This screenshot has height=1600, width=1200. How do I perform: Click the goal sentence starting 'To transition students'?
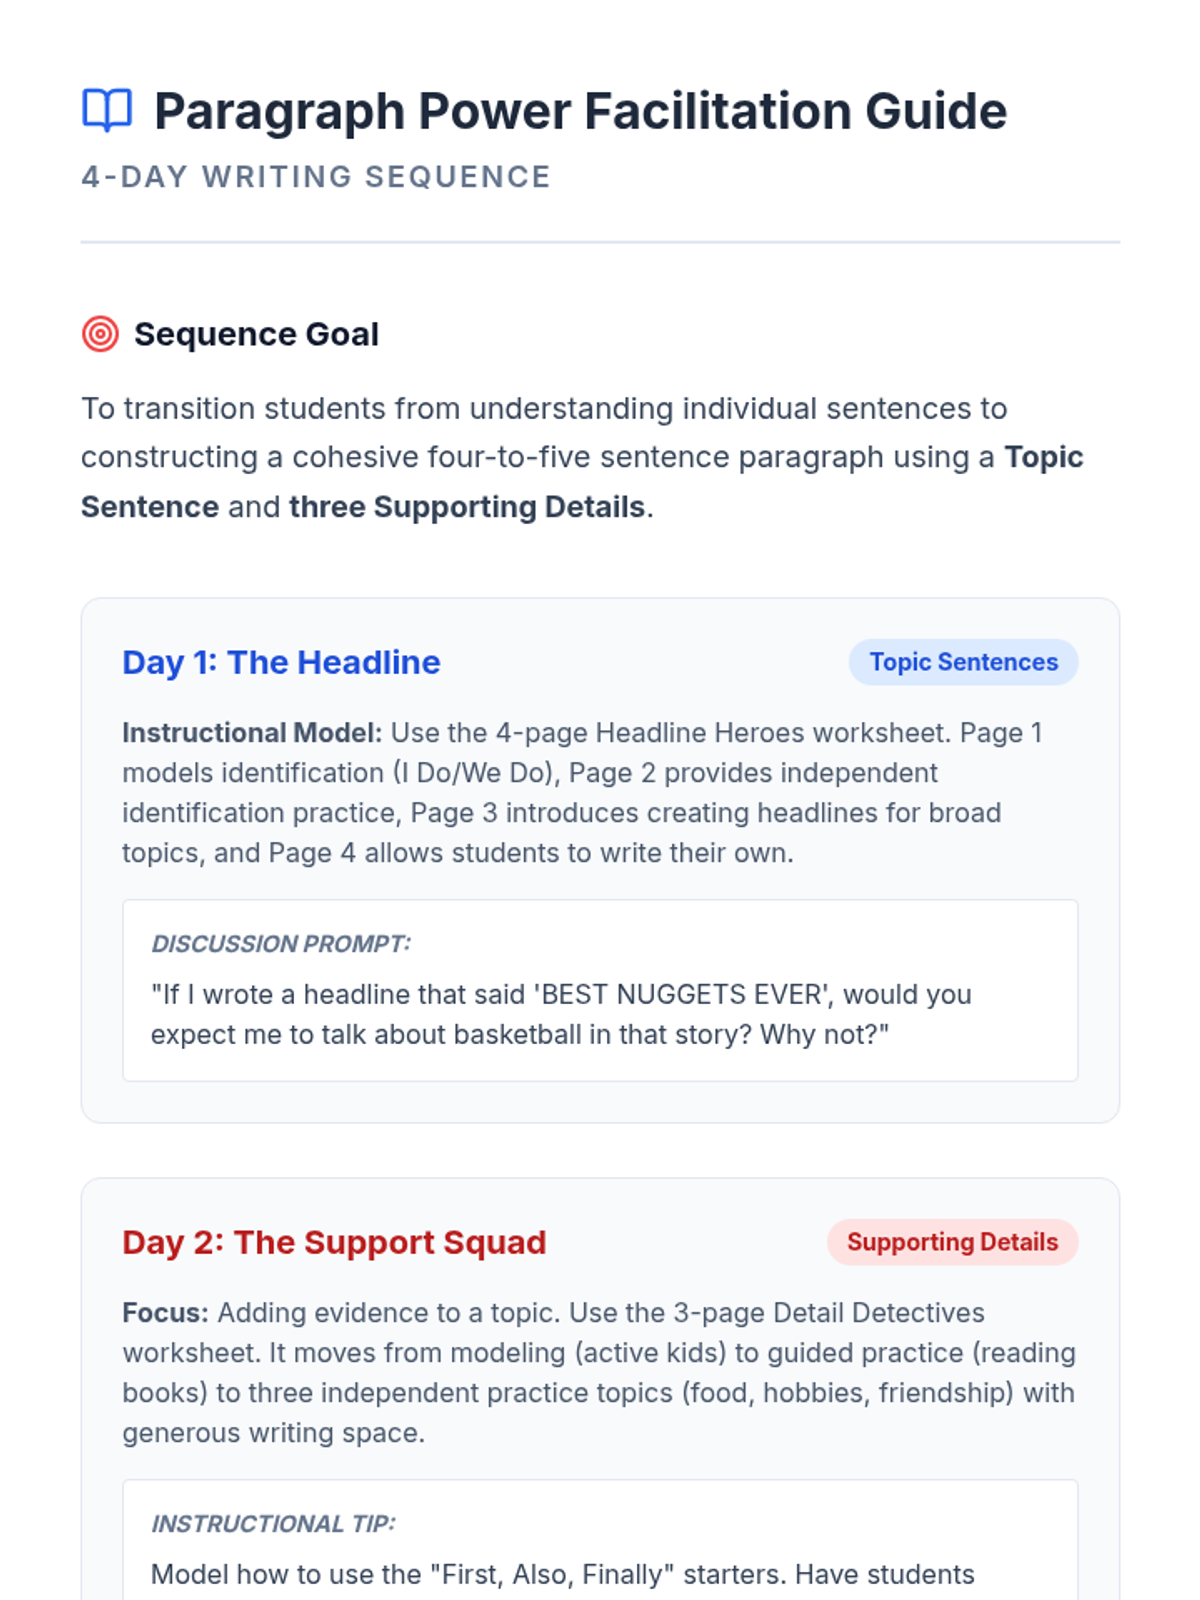coord(544,409)
